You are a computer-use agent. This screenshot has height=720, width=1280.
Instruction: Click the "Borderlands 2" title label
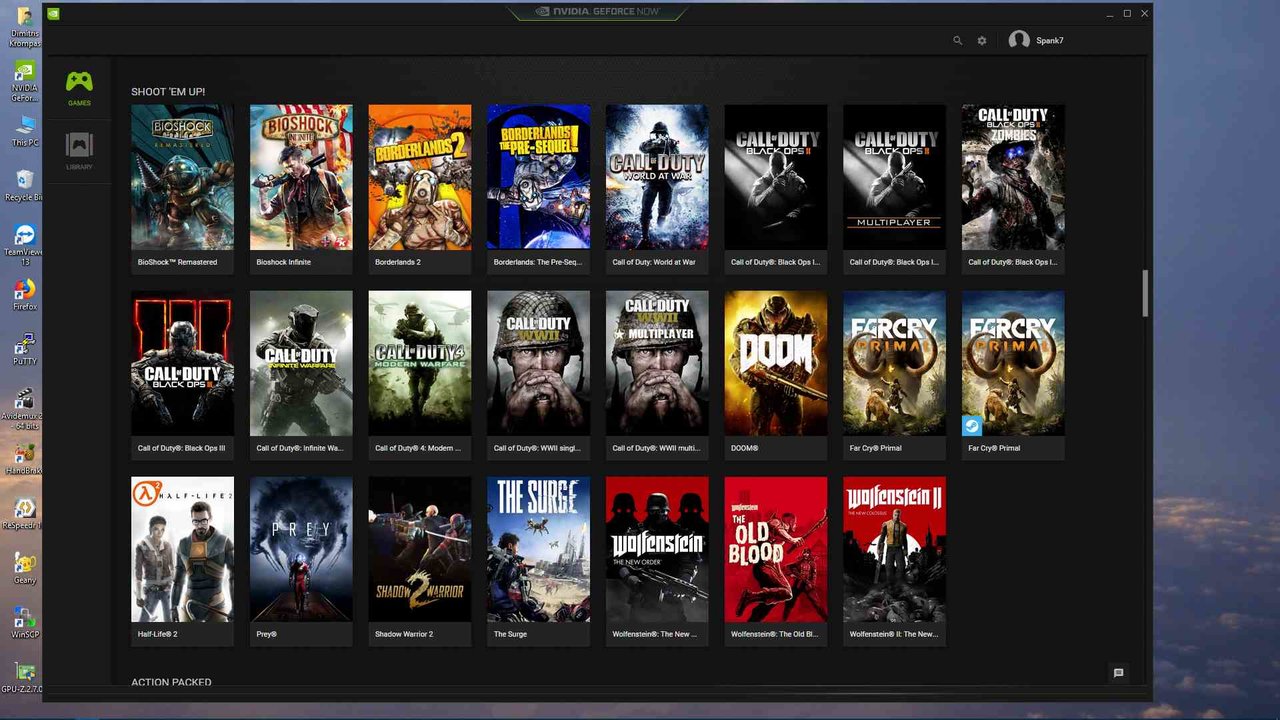coord(398,262)
